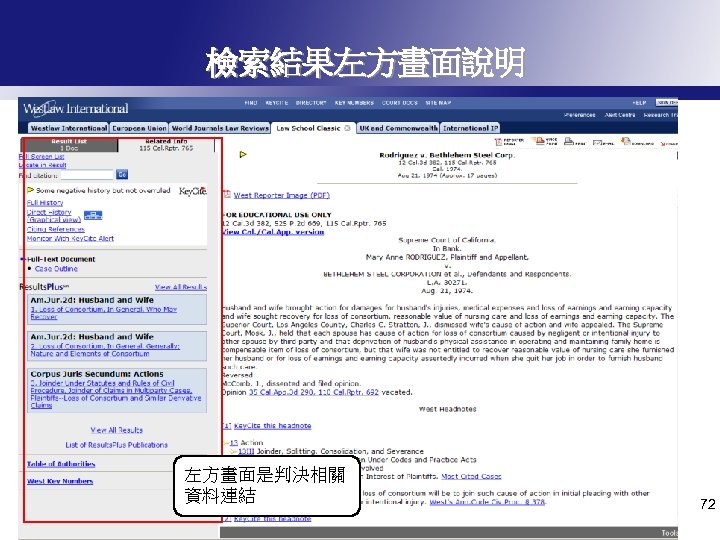Viewport: 720px width, 540px height.
Task: Open List of ResultsPlus Publications link
Action: point(117,445)
